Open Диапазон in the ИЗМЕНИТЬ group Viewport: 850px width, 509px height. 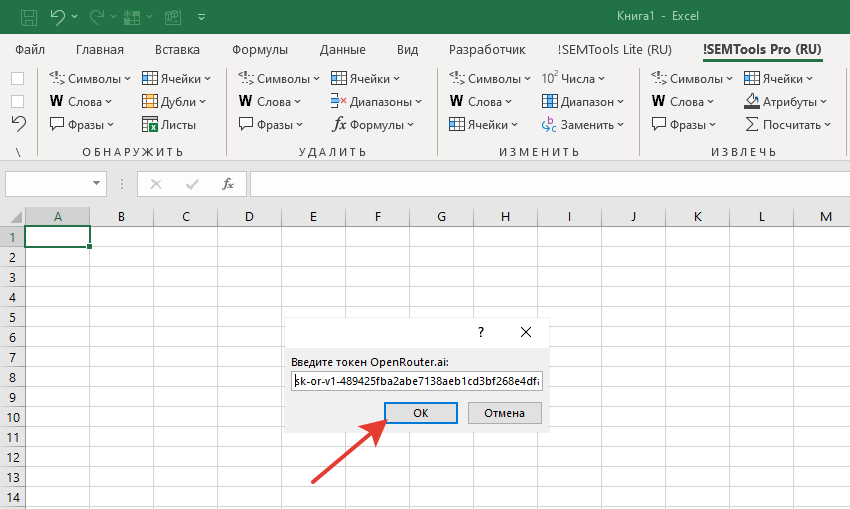pyautogui.click(x=583, y=101)
